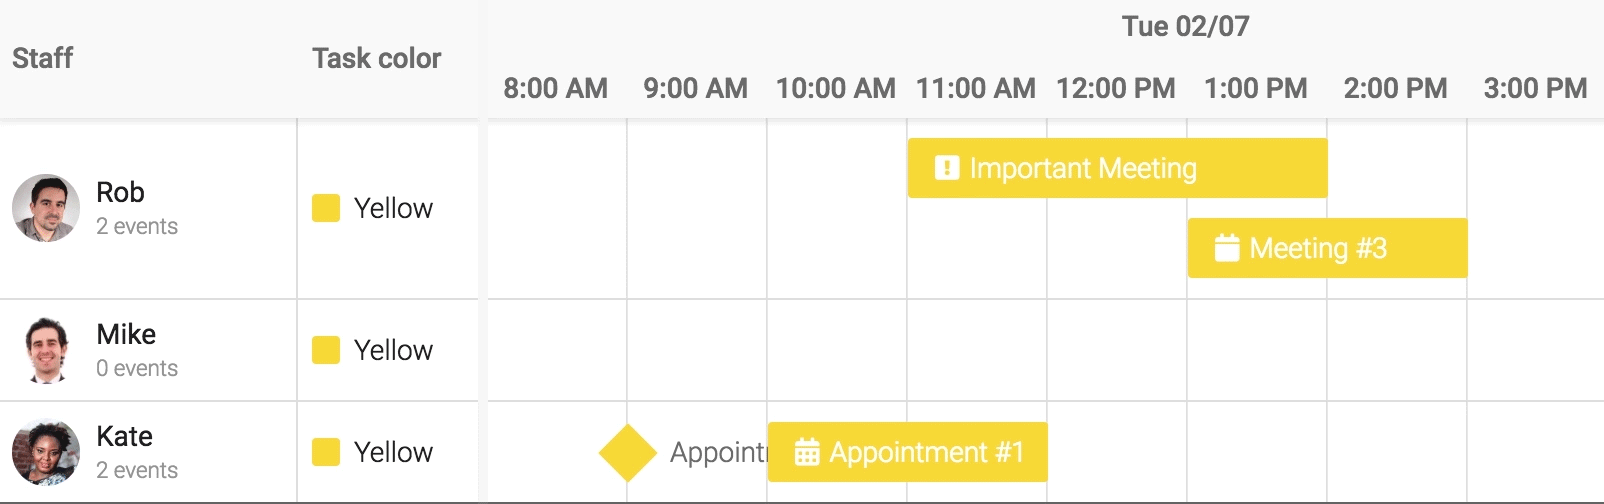Click the Task color column header

pos(376,58)
